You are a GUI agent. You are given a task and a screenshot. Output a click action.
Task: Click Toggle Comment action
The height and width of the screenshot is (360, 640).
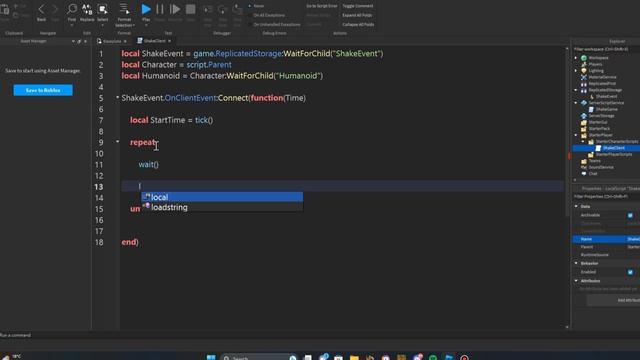click(358, 6)
